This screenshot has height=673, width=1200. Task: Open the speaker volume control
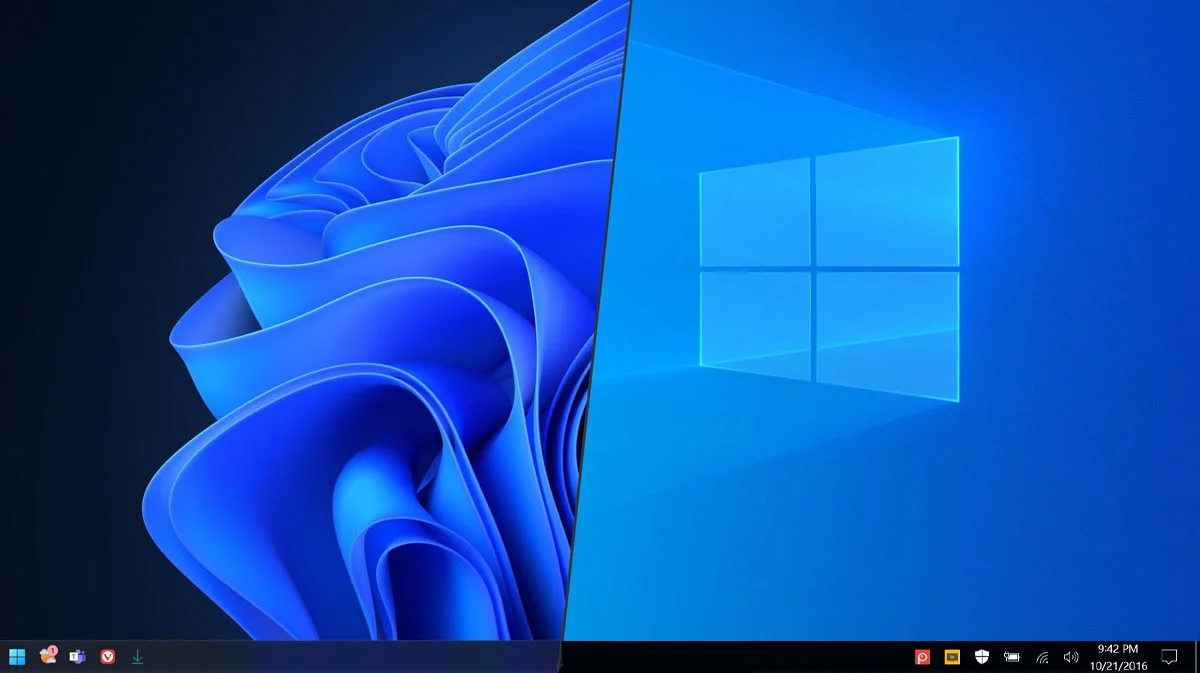(x=1071, y=657)
